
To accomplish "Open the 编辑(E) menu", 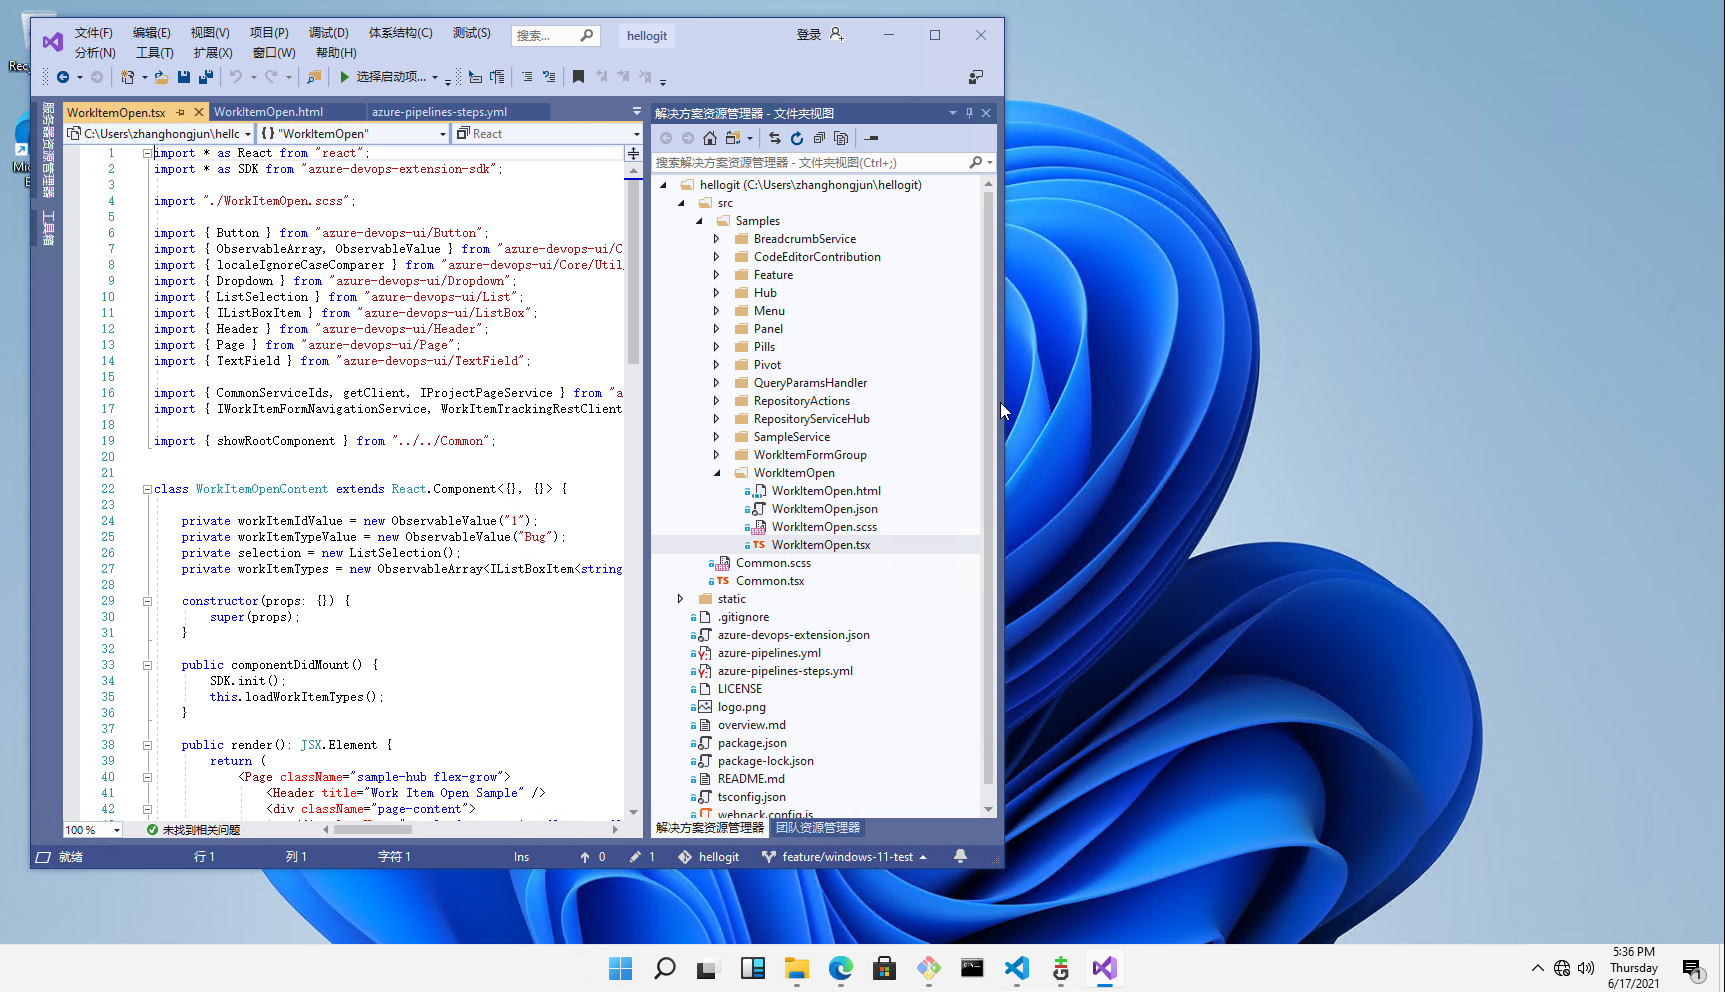I will (151, 33).
